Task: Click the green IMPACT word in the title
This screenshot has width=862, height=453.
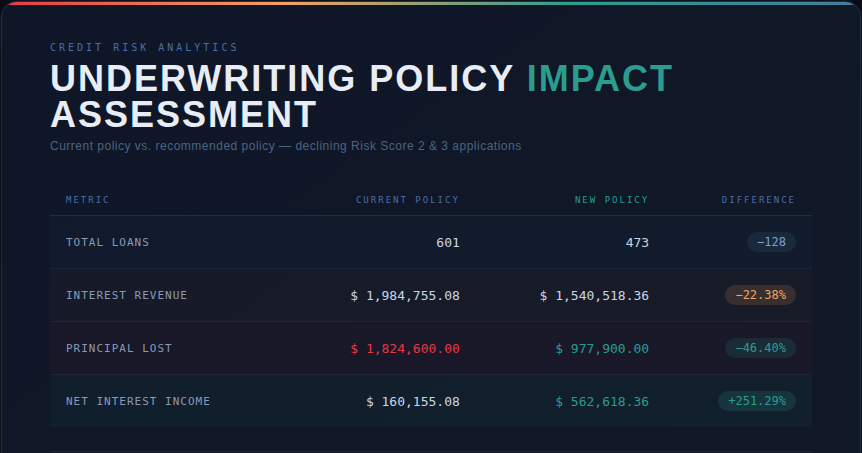Action: tap(599, 79)
